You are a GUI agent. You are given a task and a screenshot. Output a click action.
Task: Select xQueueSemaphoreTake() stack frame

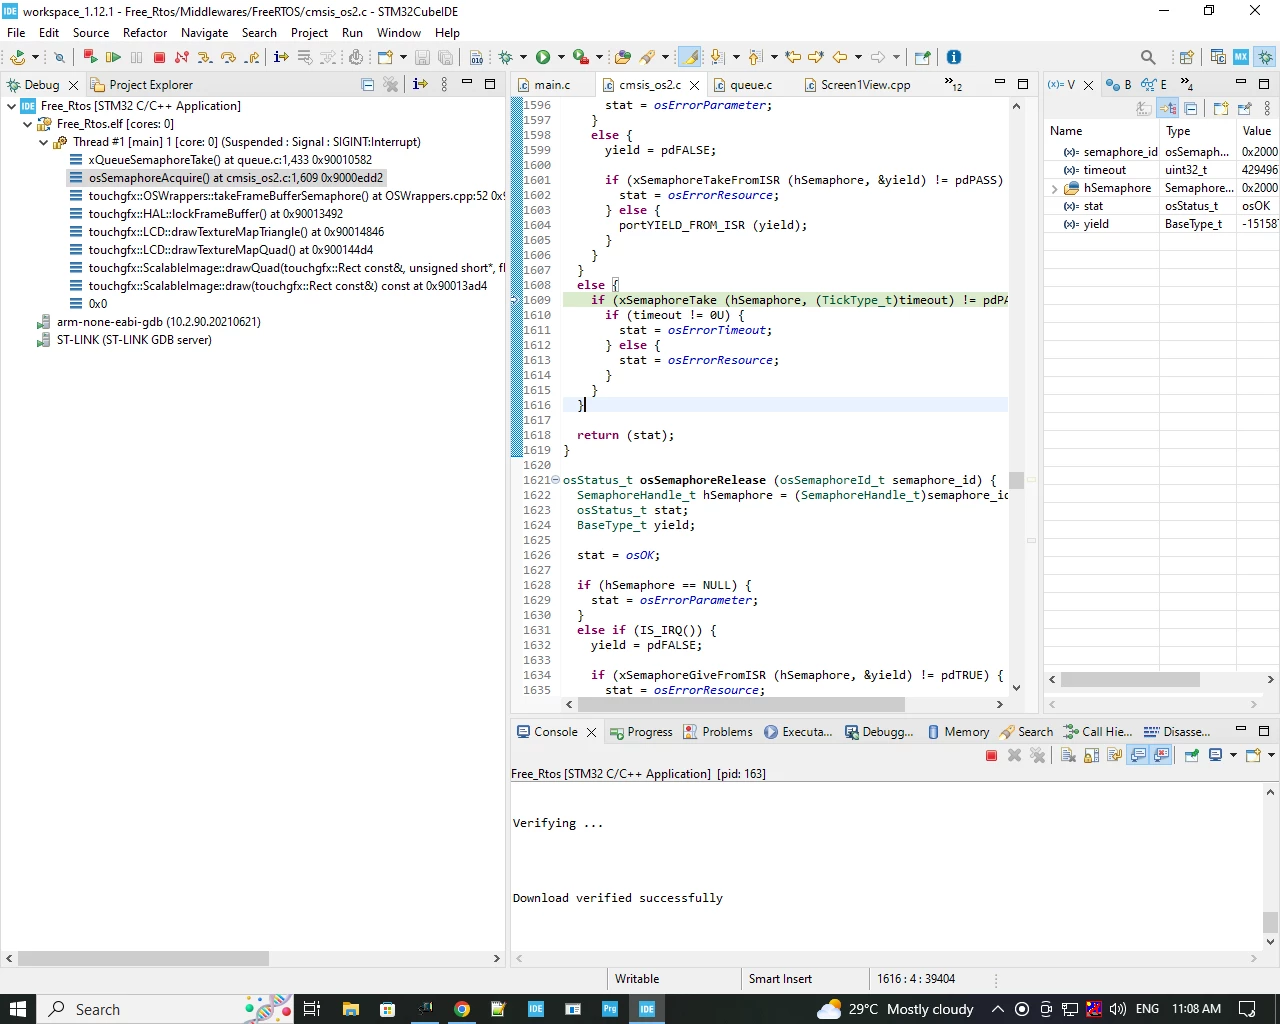(x=230, y=160)
